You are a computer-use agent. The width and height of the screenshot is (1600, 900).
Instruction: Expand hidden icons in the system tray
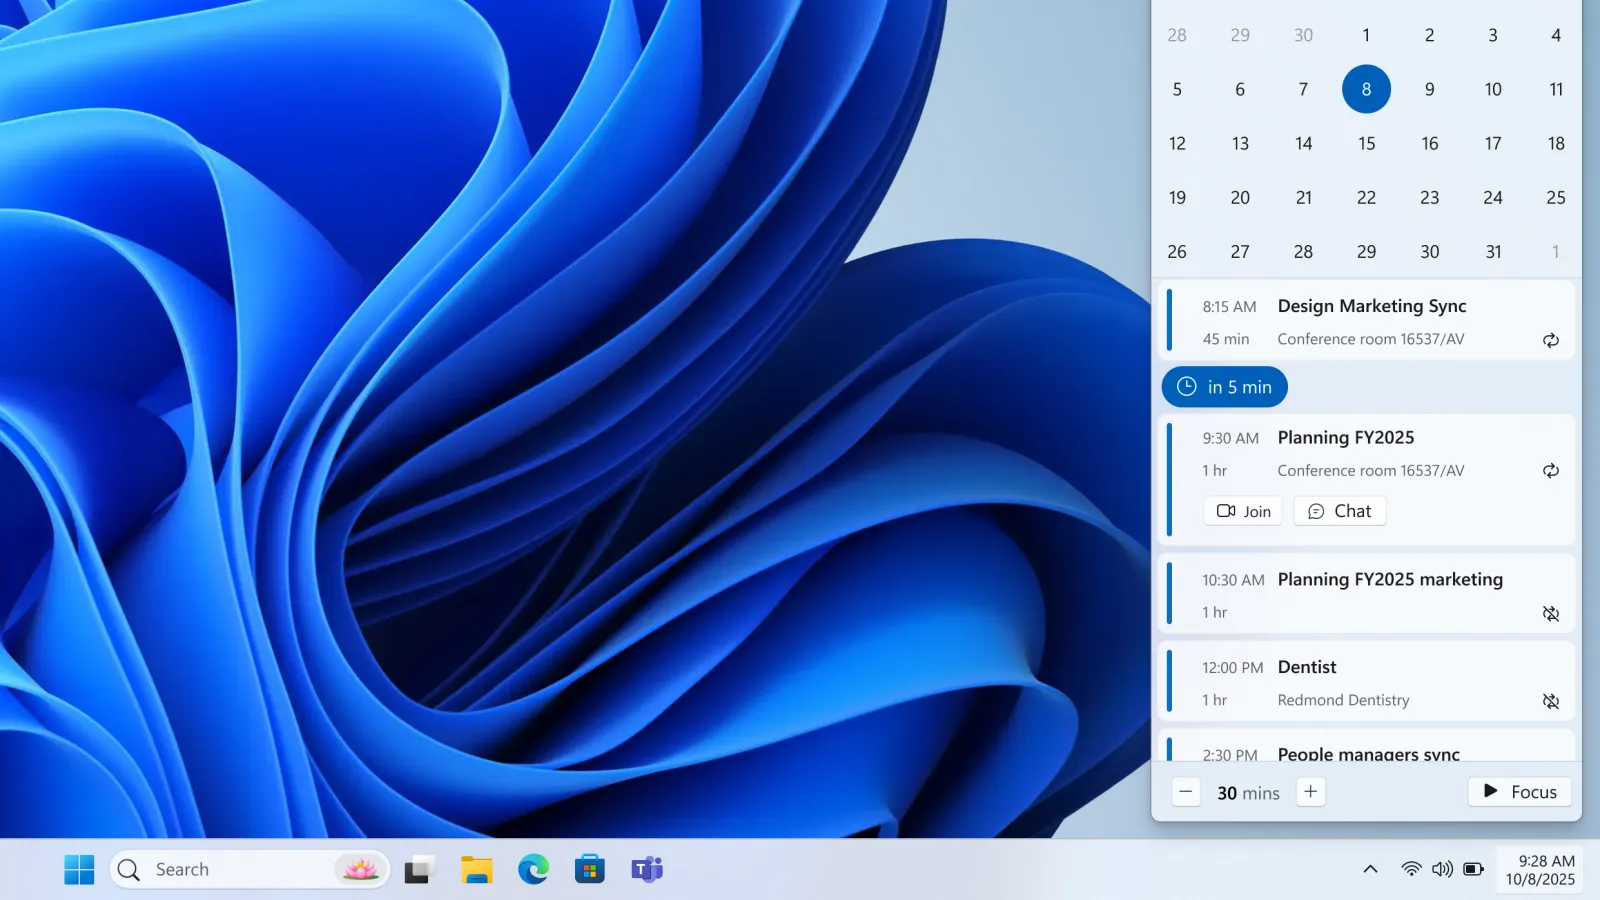tap(1369, 869)
